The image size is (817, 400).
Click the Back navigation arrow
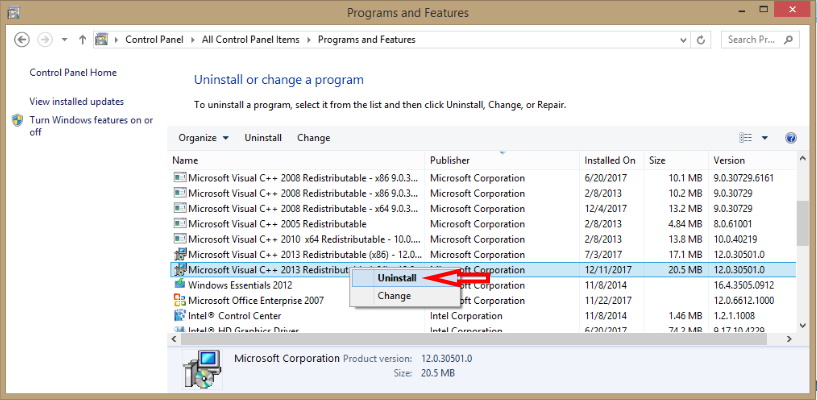click(x=22, y=40)
